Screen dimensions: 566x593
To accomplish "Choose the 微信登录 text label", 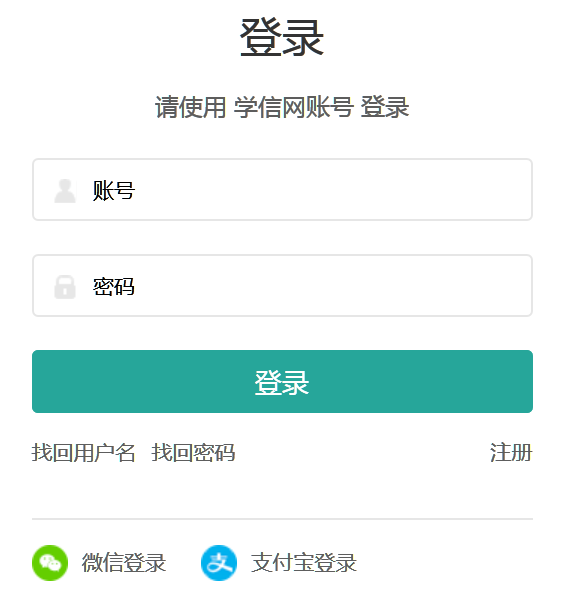I will pos(124,563).
